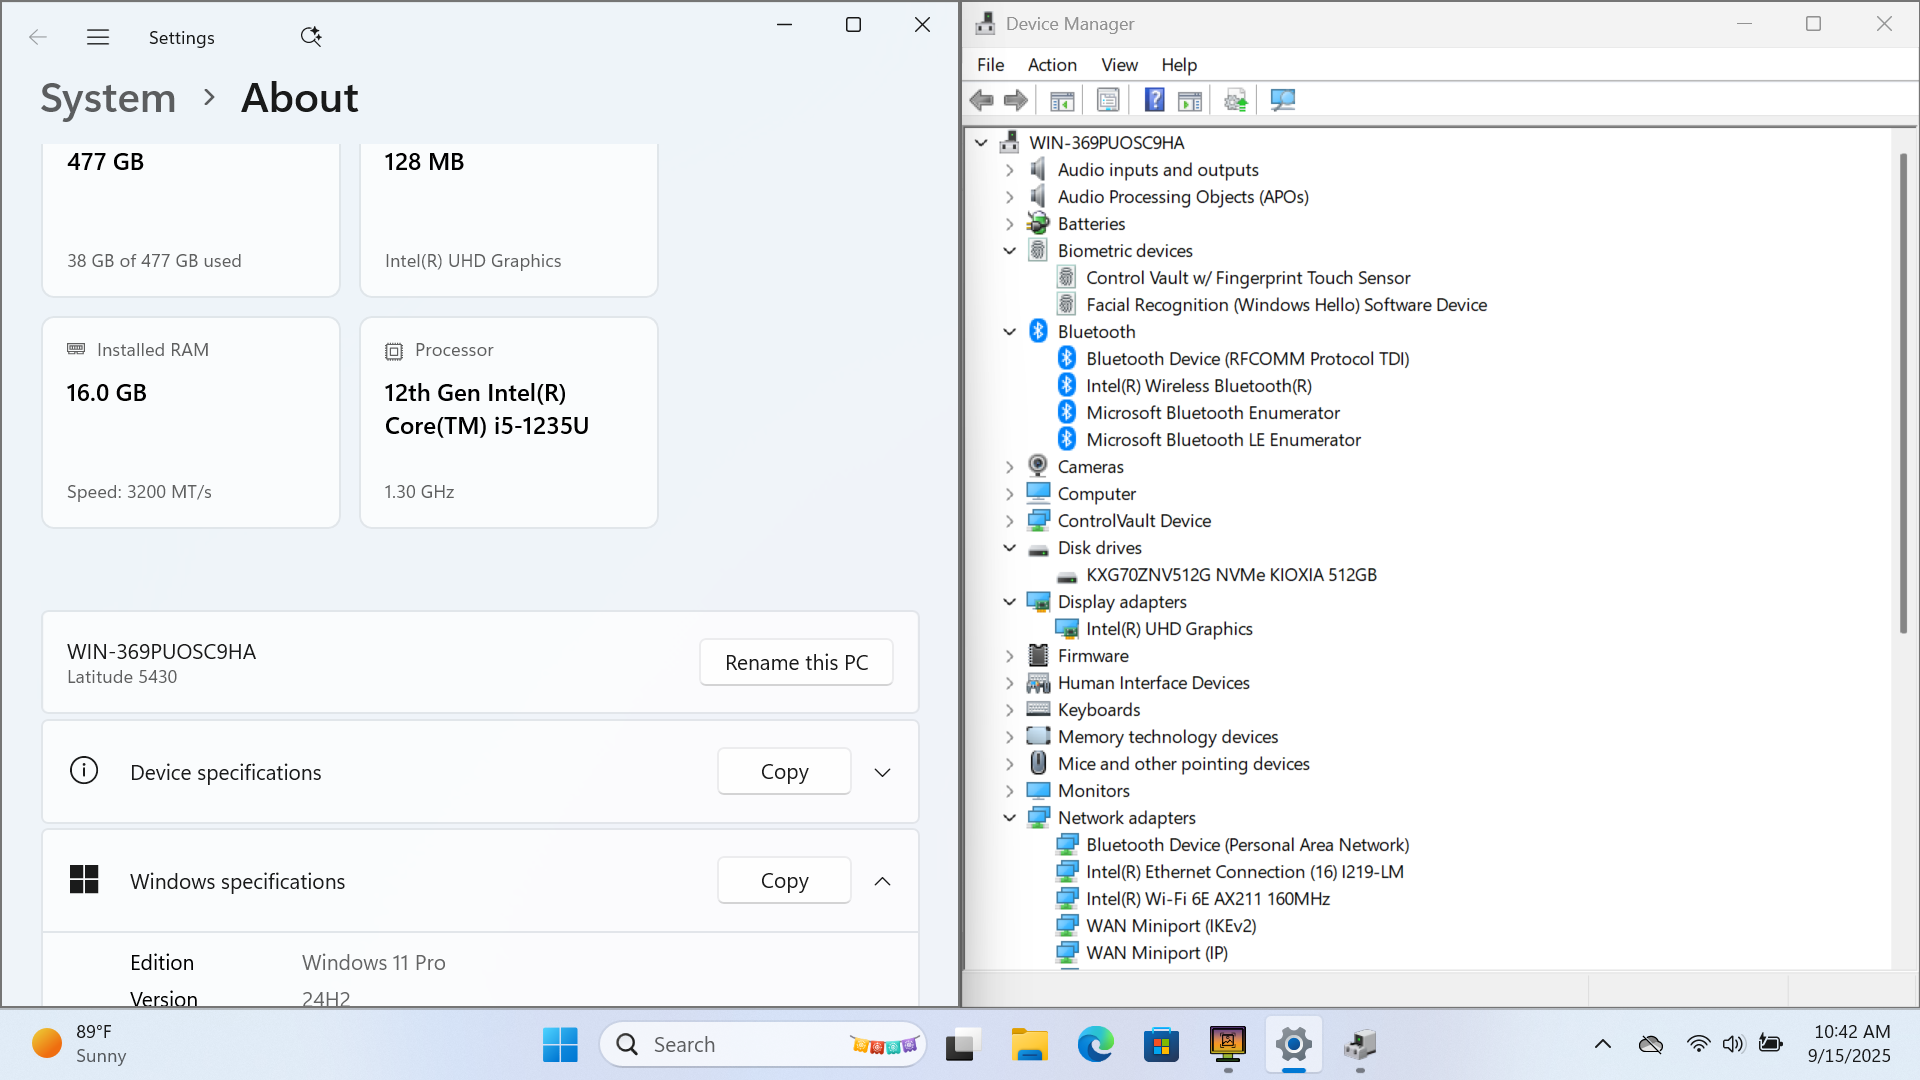
Task: Expand Device specifications section chevron
Action: coord(882,772)
